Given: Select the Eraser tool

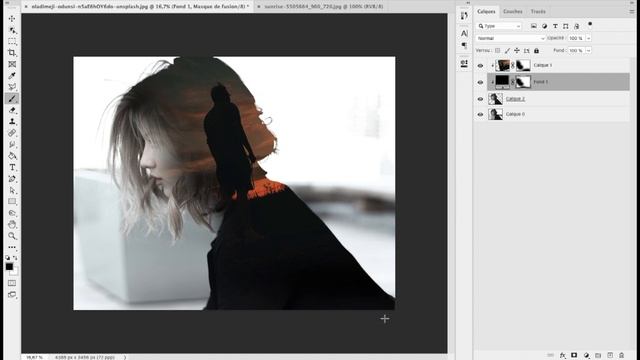Looking at the screenshot, I should [x=12, y=110].
